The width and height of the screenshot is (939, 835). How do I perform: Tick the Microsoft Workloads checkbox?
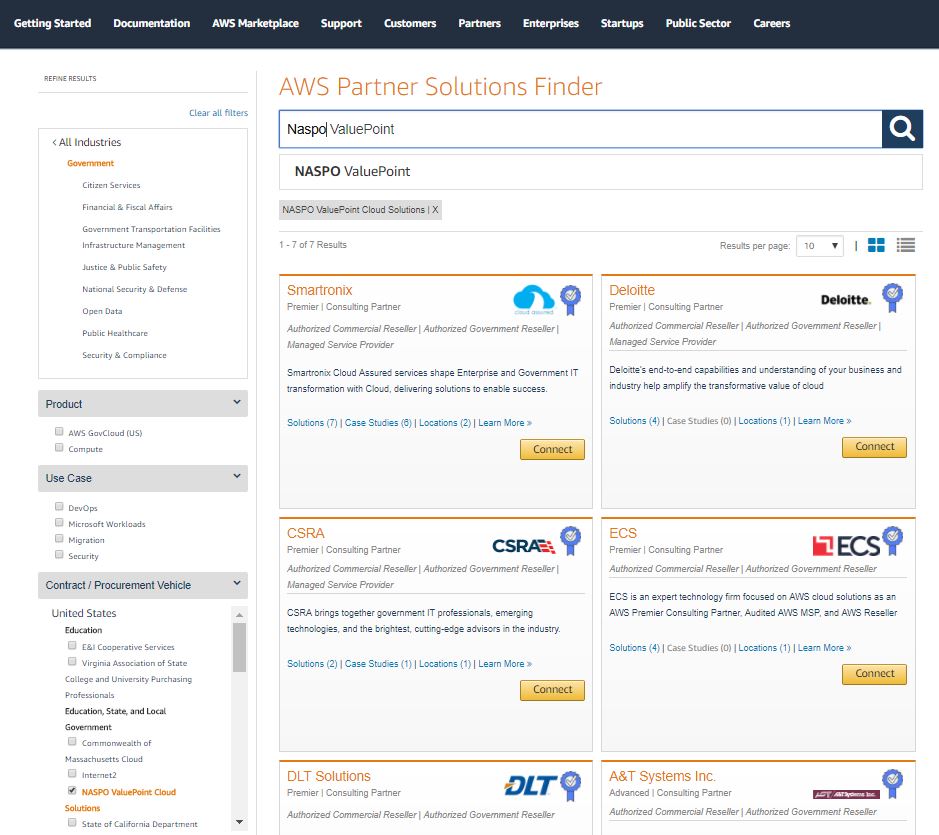(59, 522)
